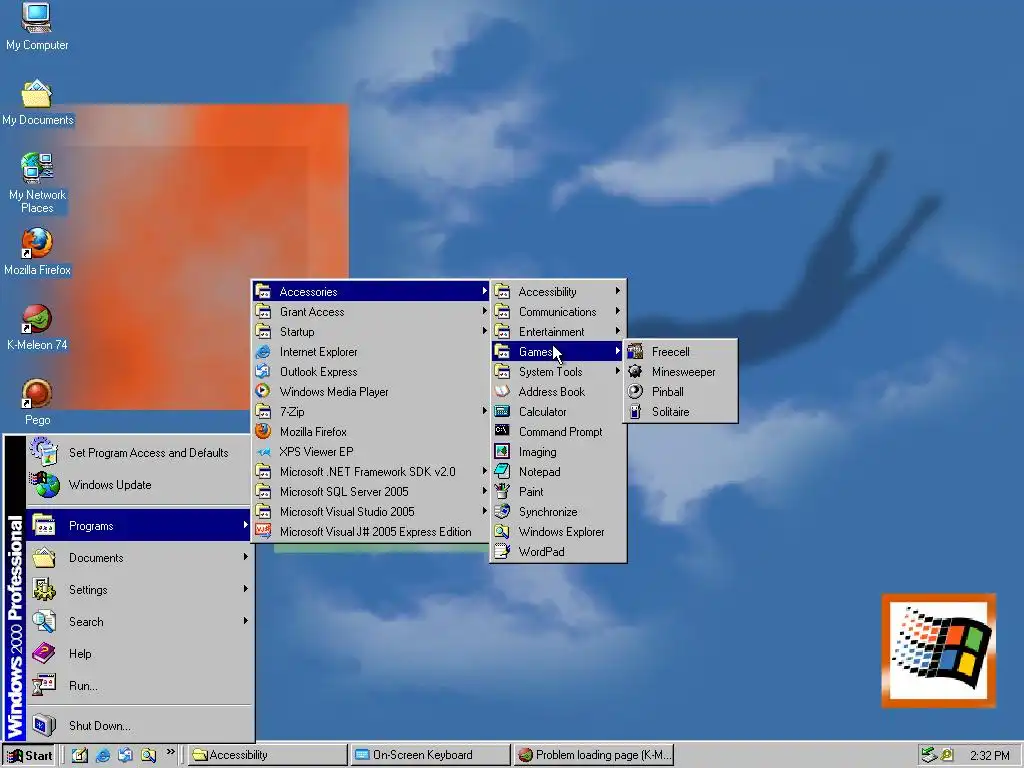Open Calculator from Accessories menu
This screenshot has height=768, width=1024.
[558, 411]
